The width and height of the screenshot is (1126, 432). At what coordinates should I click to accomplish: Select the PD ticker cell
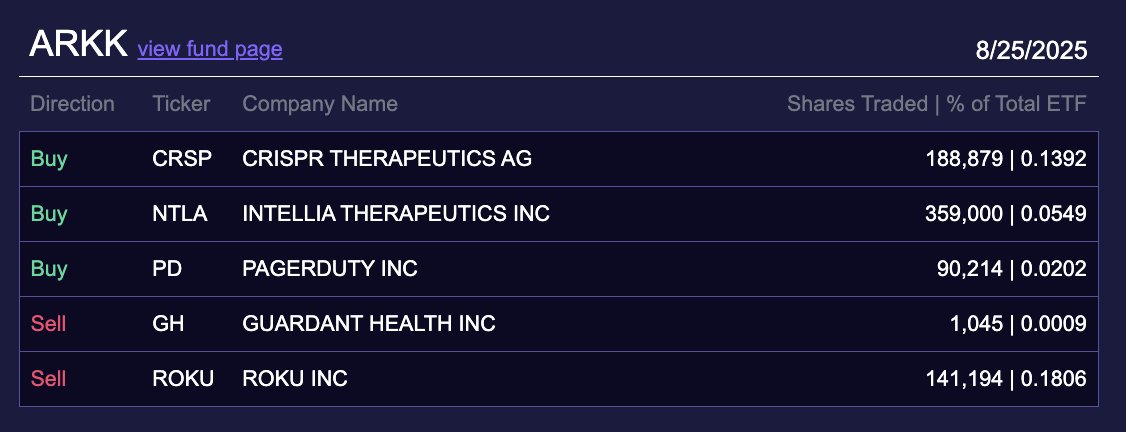coord(166,269)
